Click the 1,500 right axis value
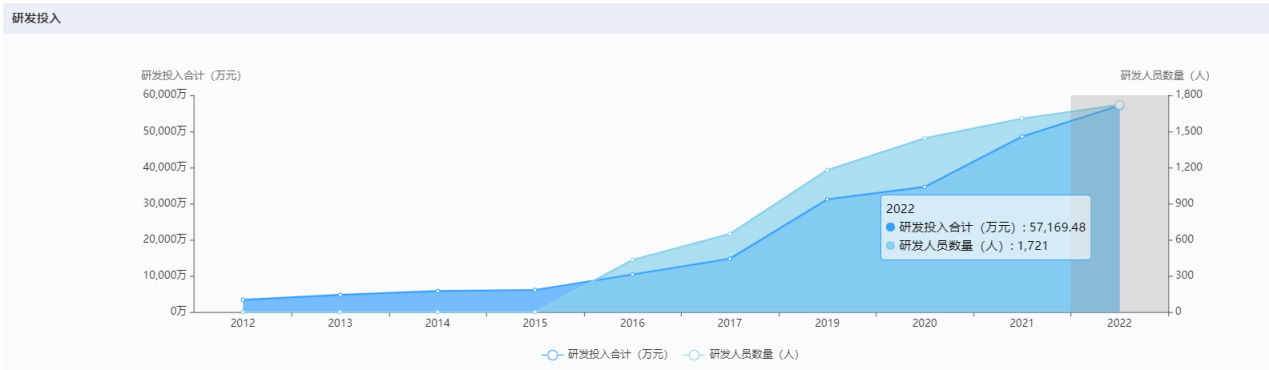The height and width of the screenshot is (370, 1269). [x=1188, y=131]
